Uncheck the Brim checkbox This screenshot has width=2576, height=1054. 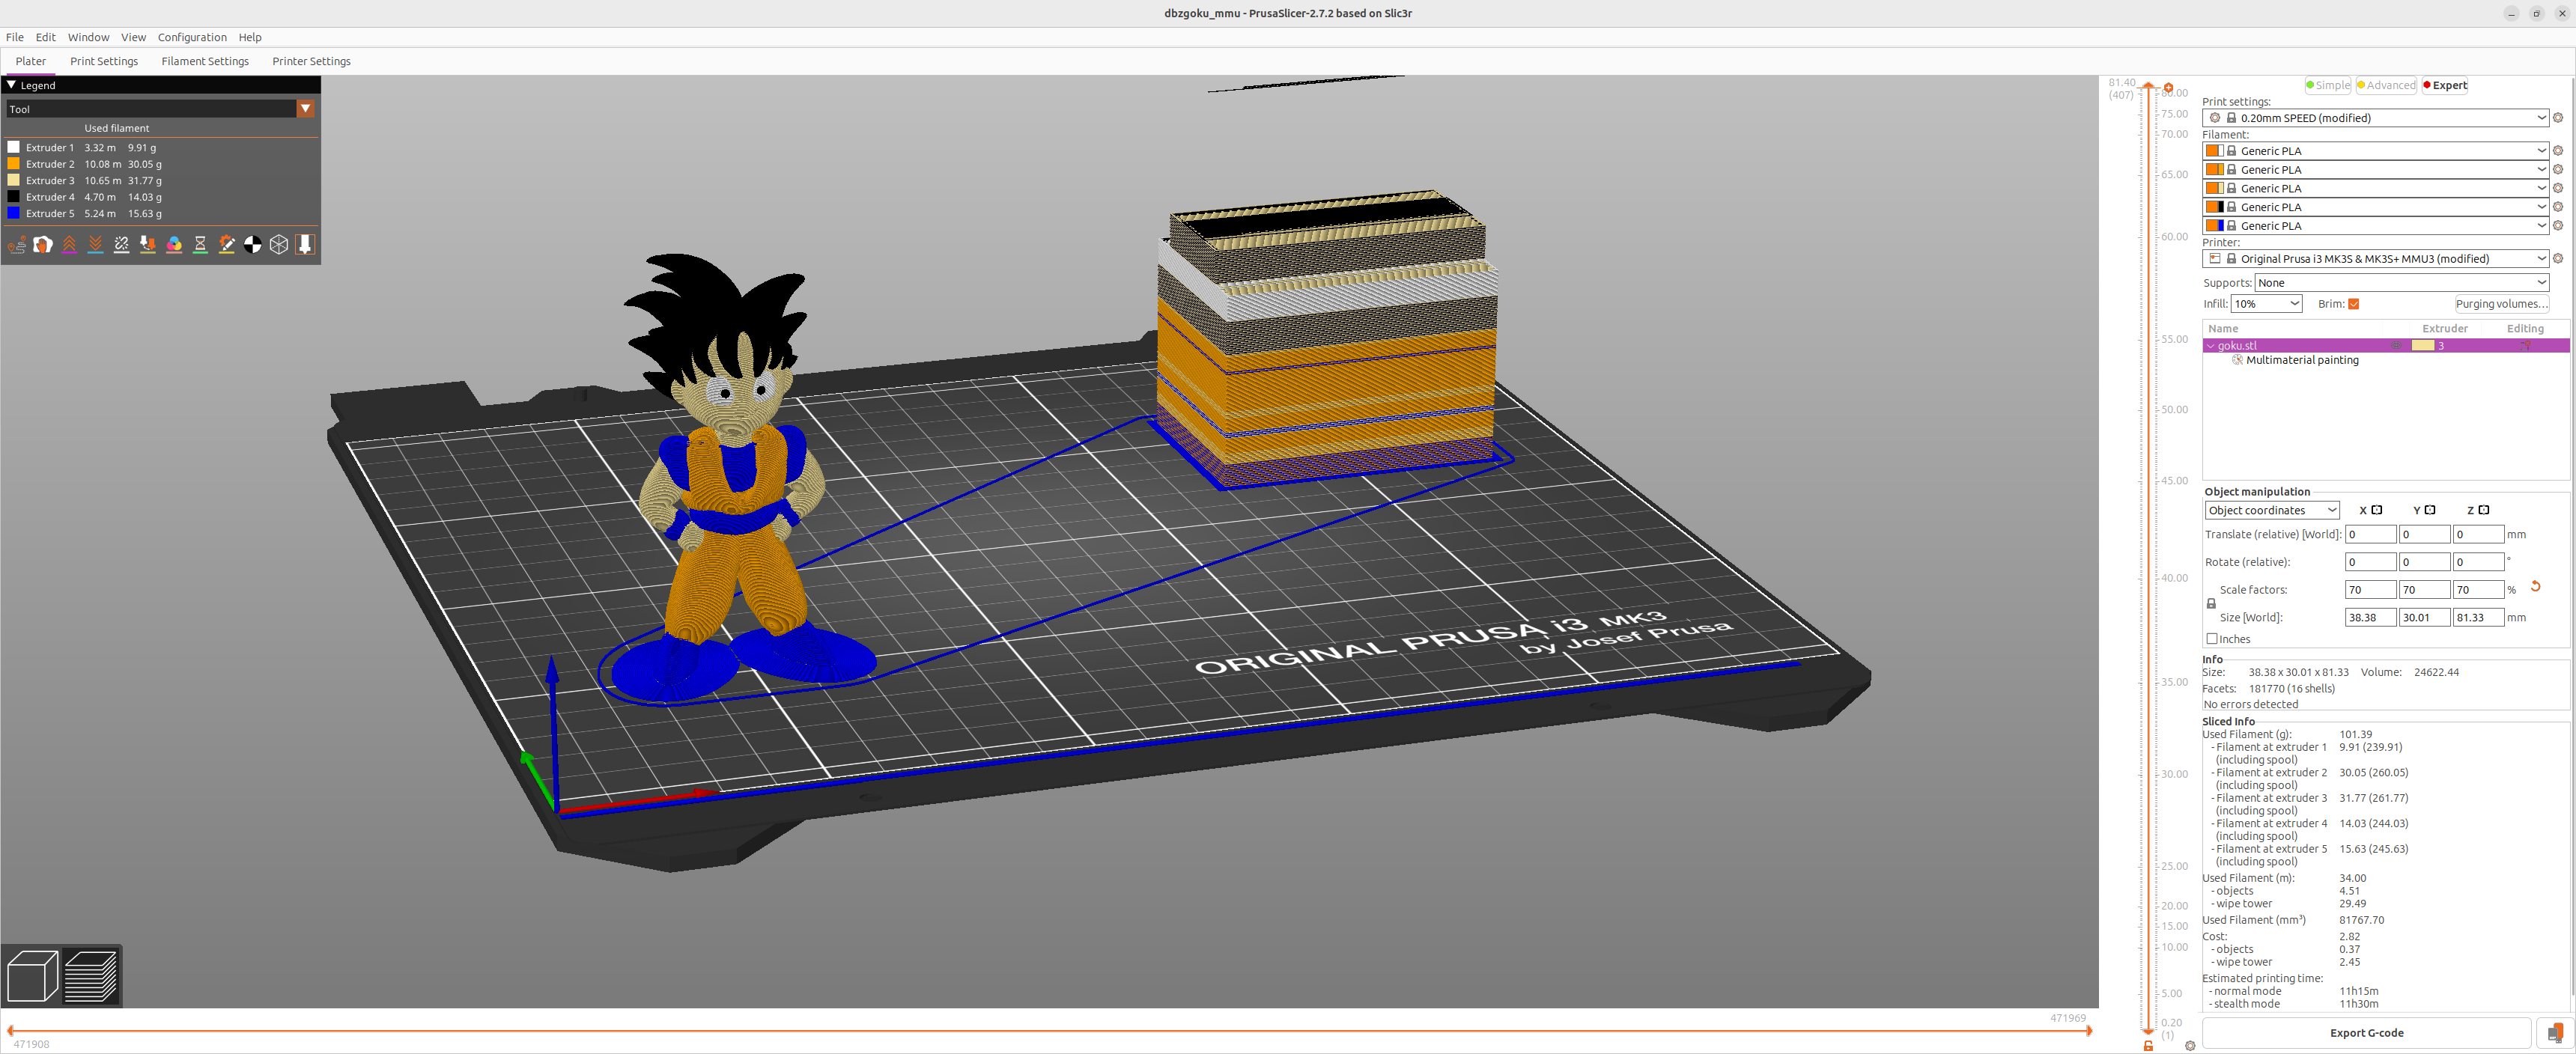coord(2354,304)
